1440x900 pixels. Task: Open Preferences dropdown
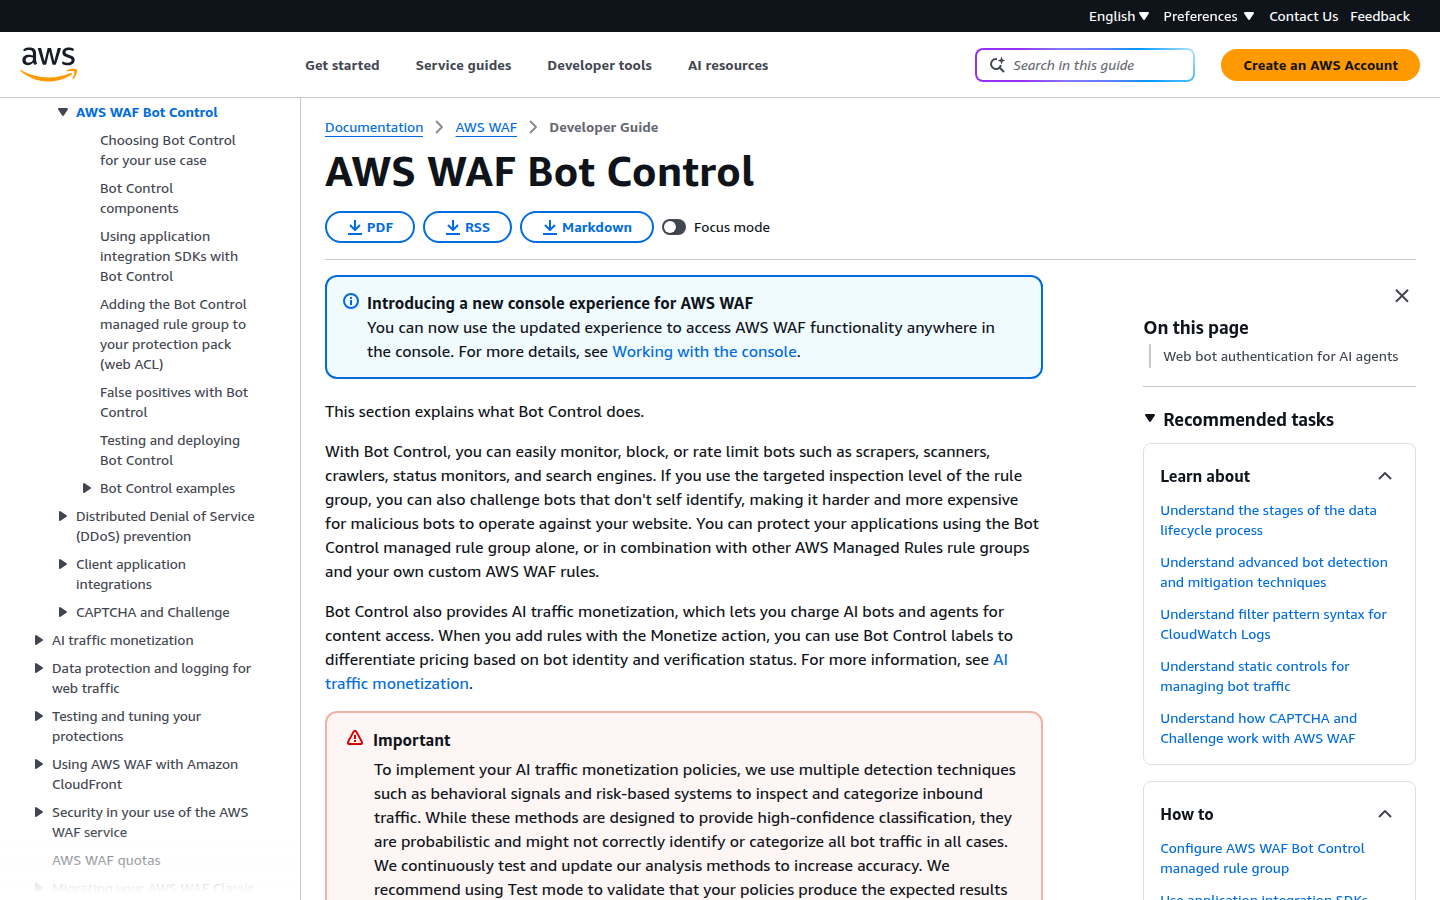pyautogui.click(x=1208, y=16)
